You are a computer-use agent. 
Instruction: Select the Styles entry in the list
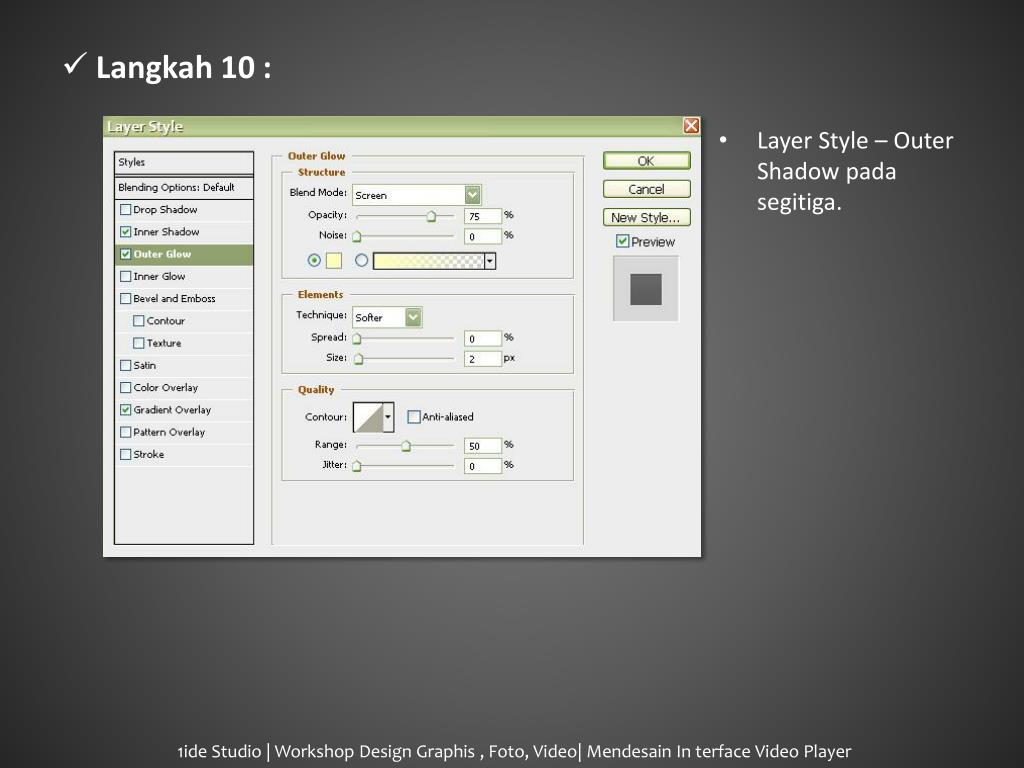(x=184, y=162)
